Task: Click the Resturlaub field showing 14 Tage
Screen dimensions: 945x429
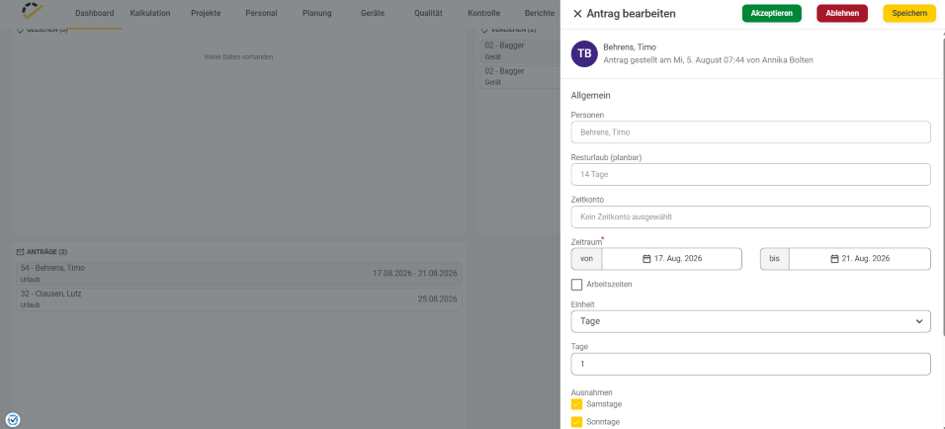Action: pos(750,174)
